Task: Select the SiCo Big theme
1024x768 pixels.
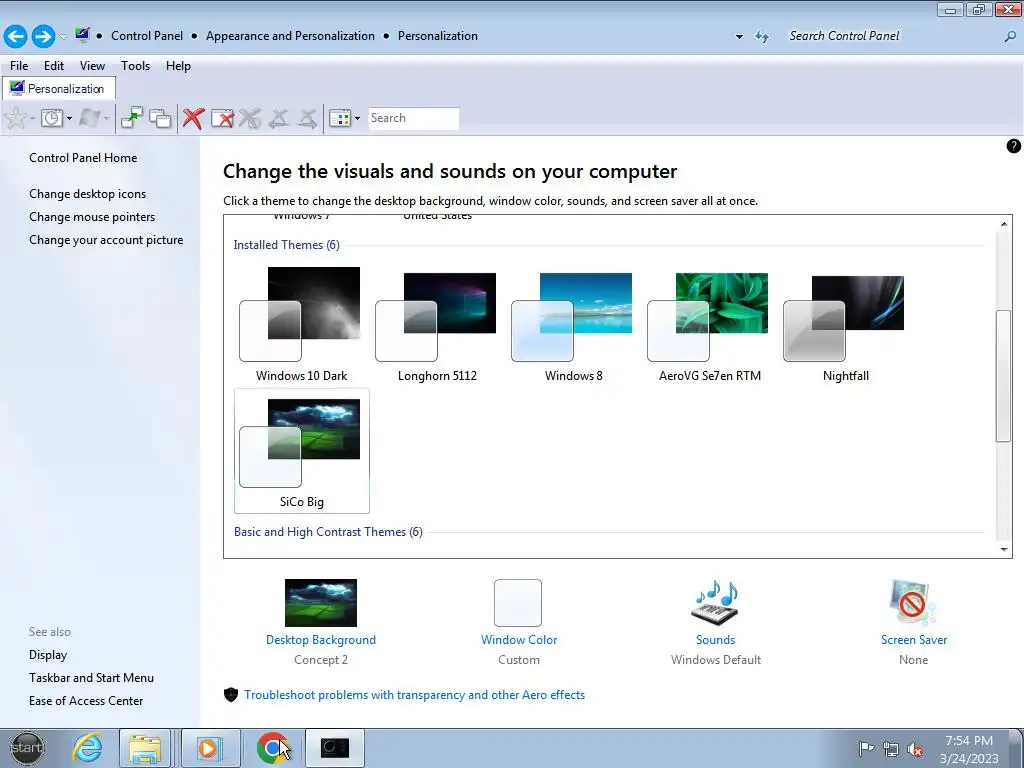Action: pyautogui.click(x=302, y=451)
